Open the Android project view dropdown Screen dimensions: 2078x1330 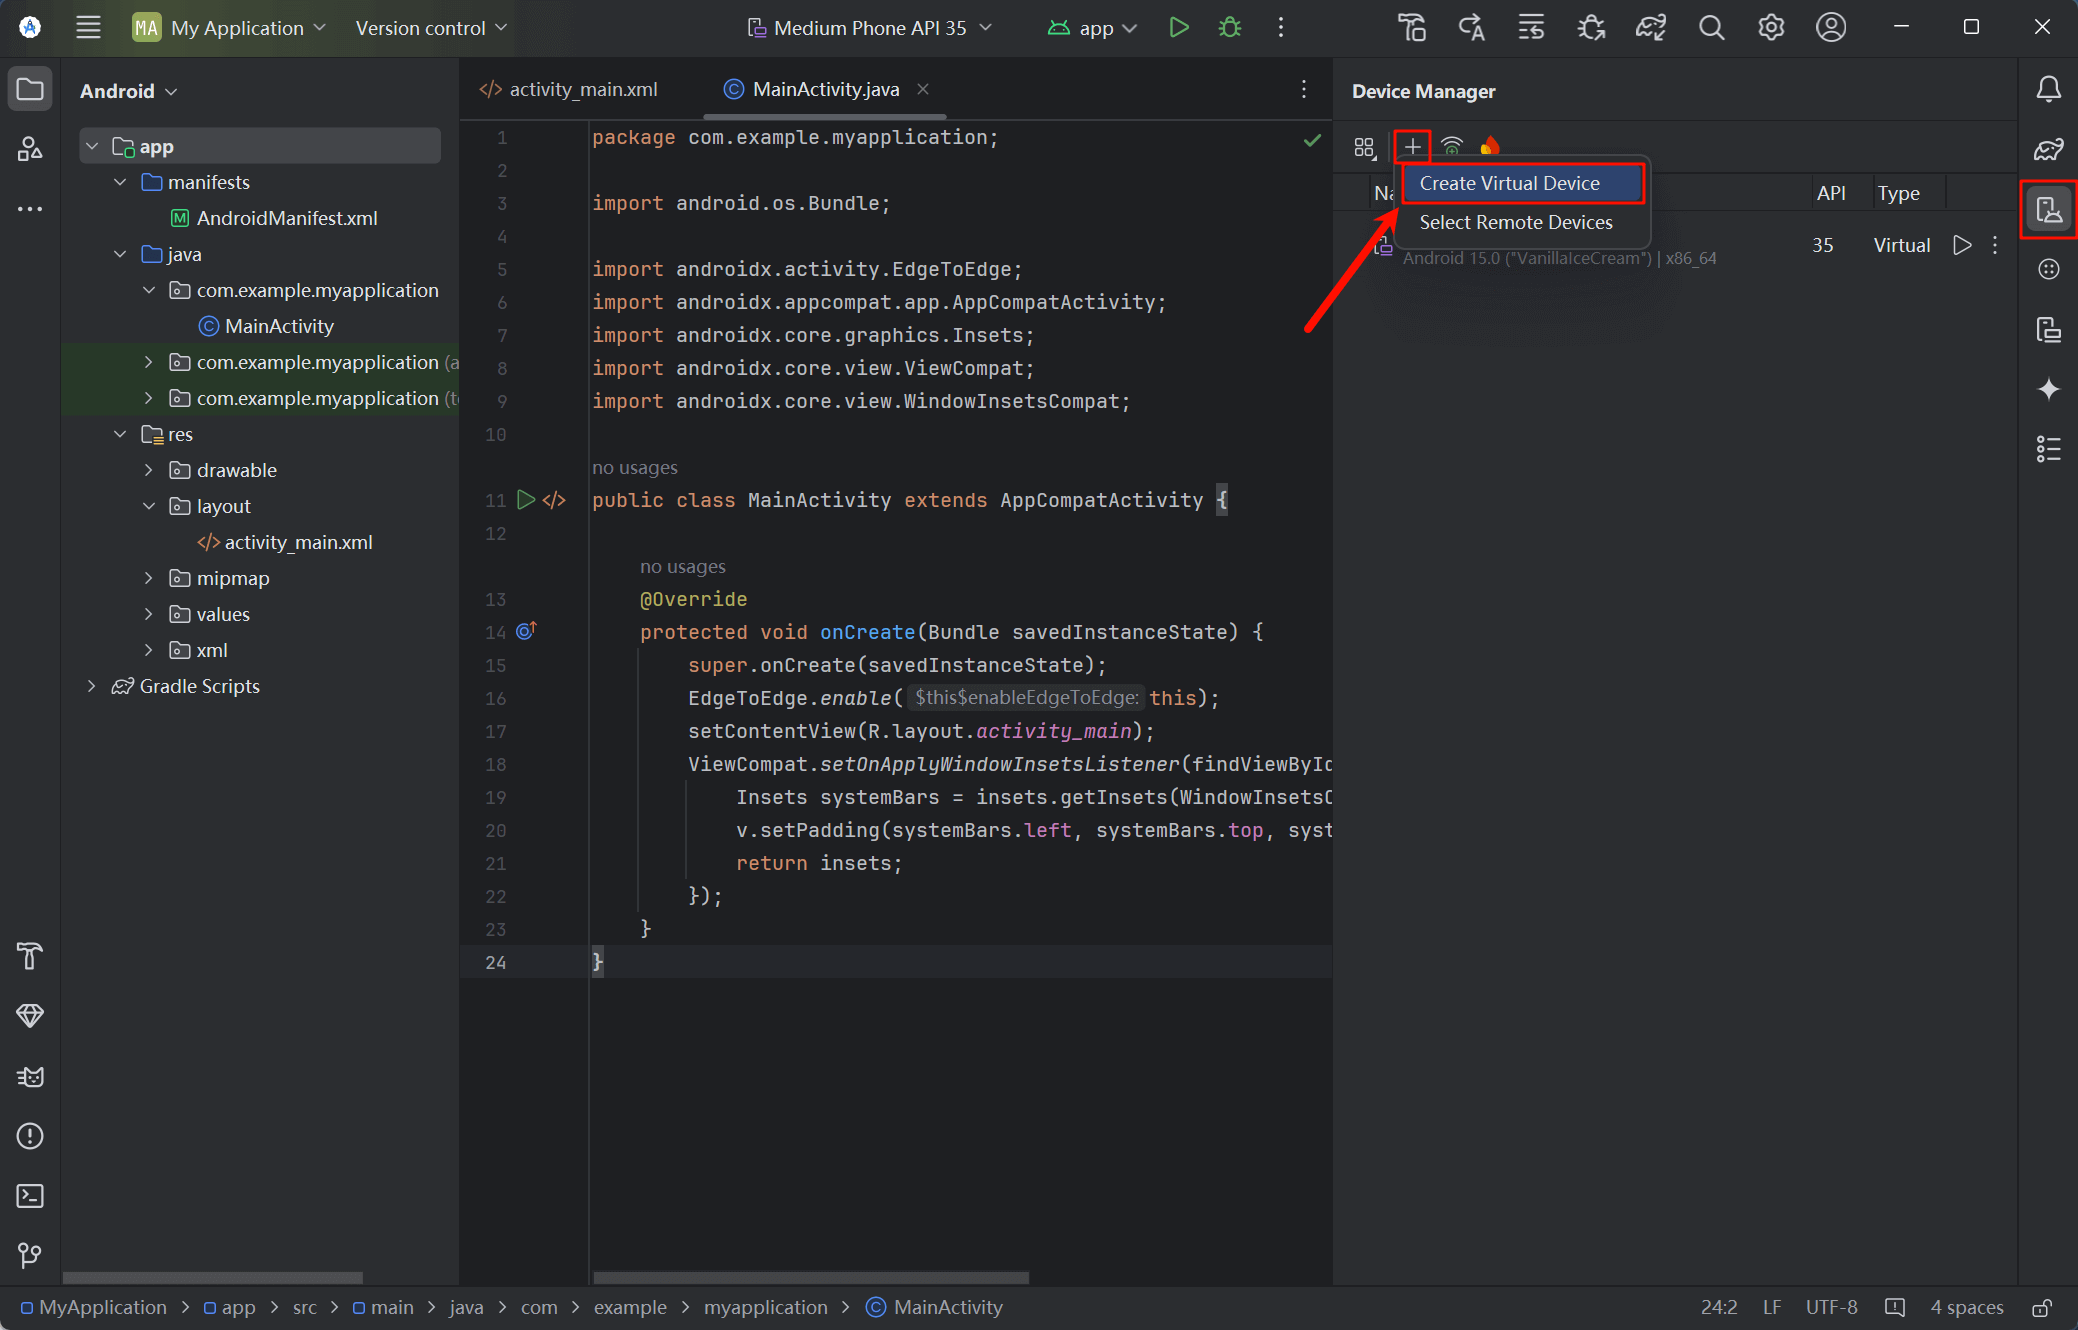(128, 91)
